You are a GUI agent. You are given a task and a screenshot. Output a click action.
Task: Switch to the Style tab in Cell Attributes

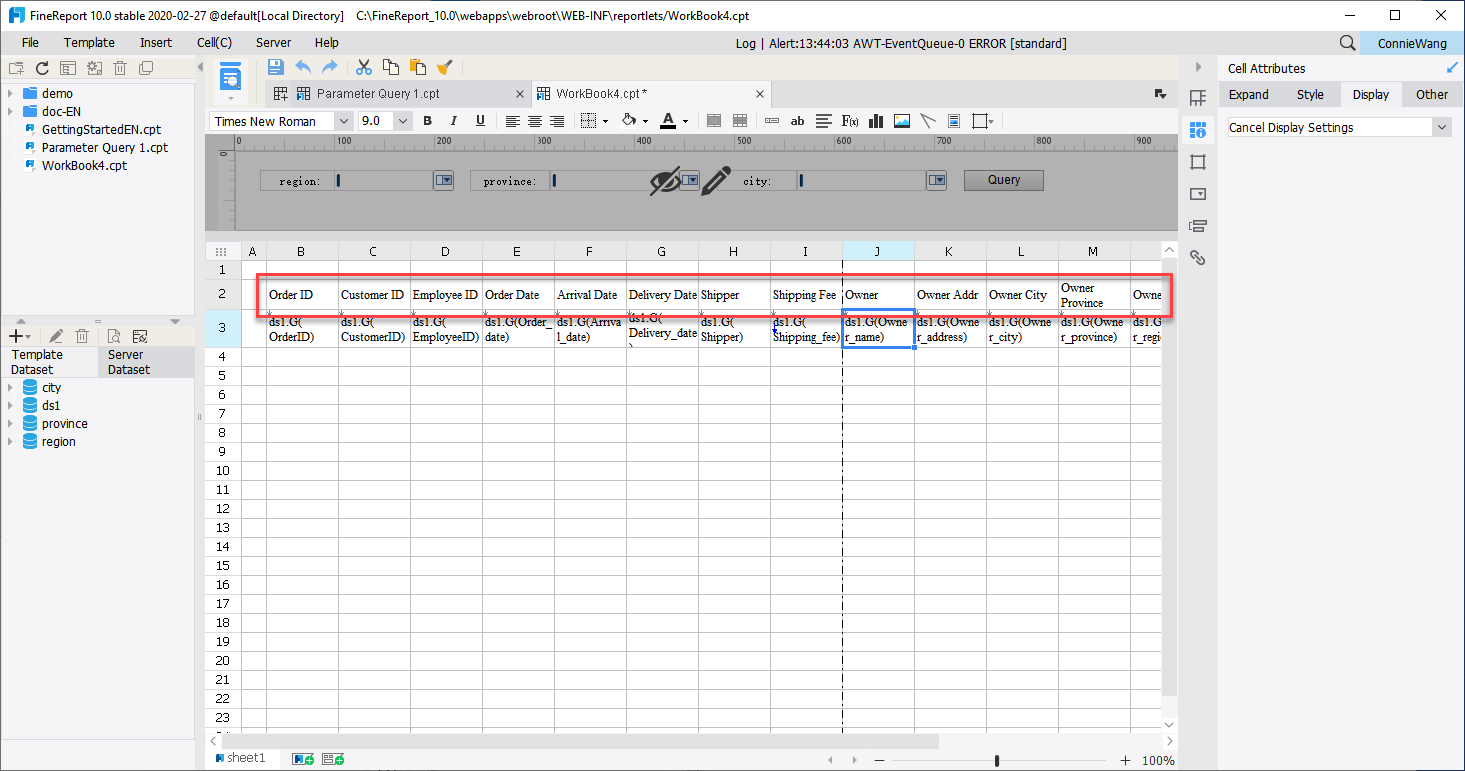pos(1310,95)
